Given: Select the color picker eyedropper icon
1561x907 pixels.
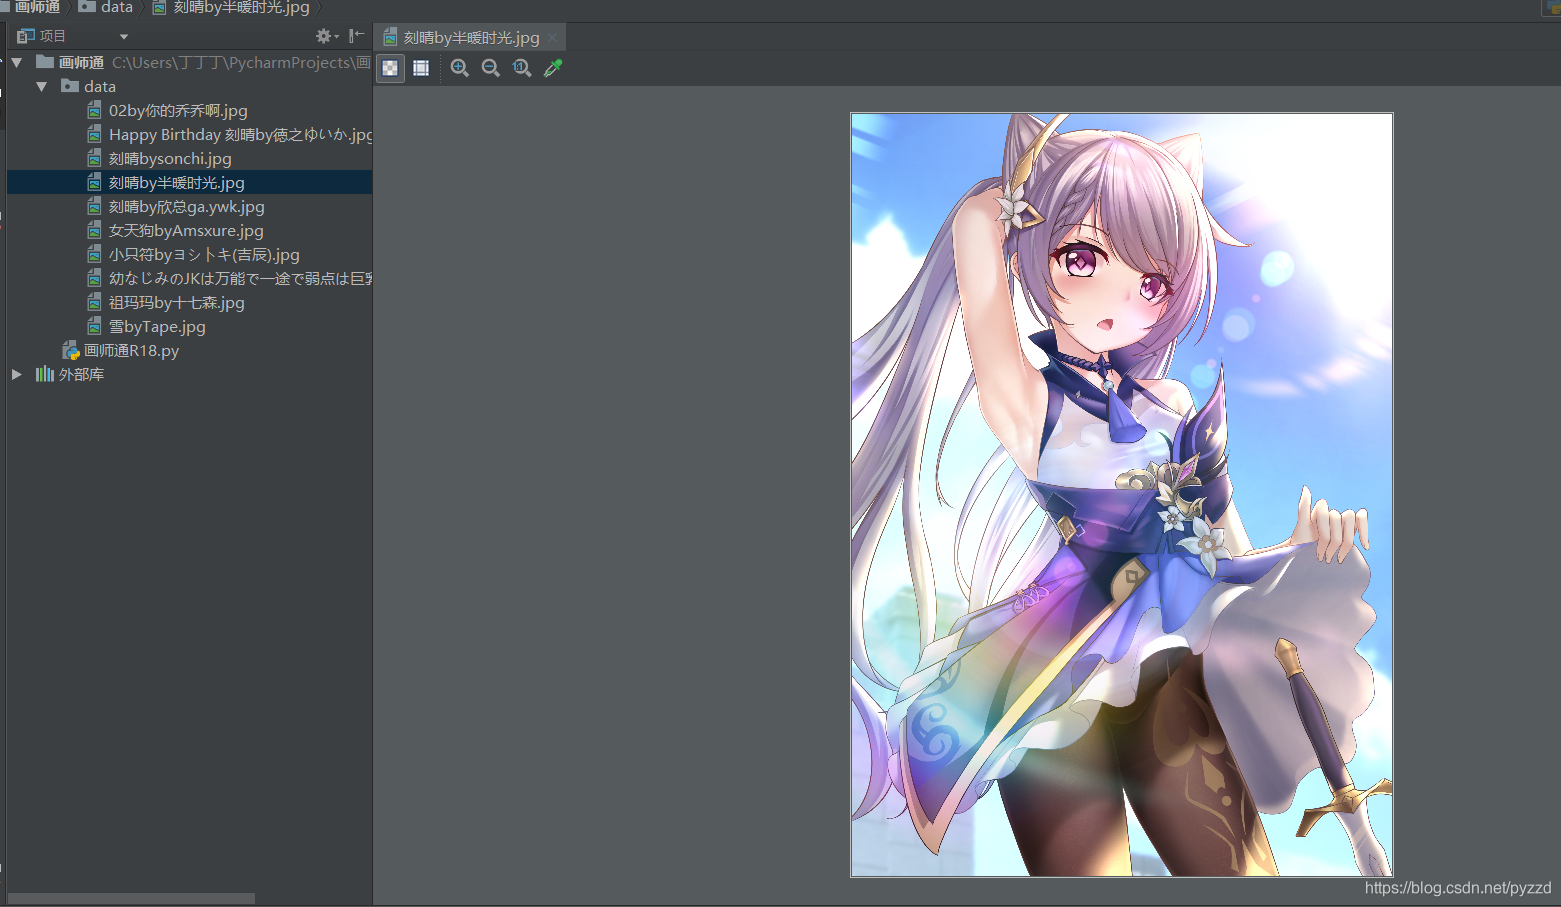Looking at the screenshot, I should [553, 68].
